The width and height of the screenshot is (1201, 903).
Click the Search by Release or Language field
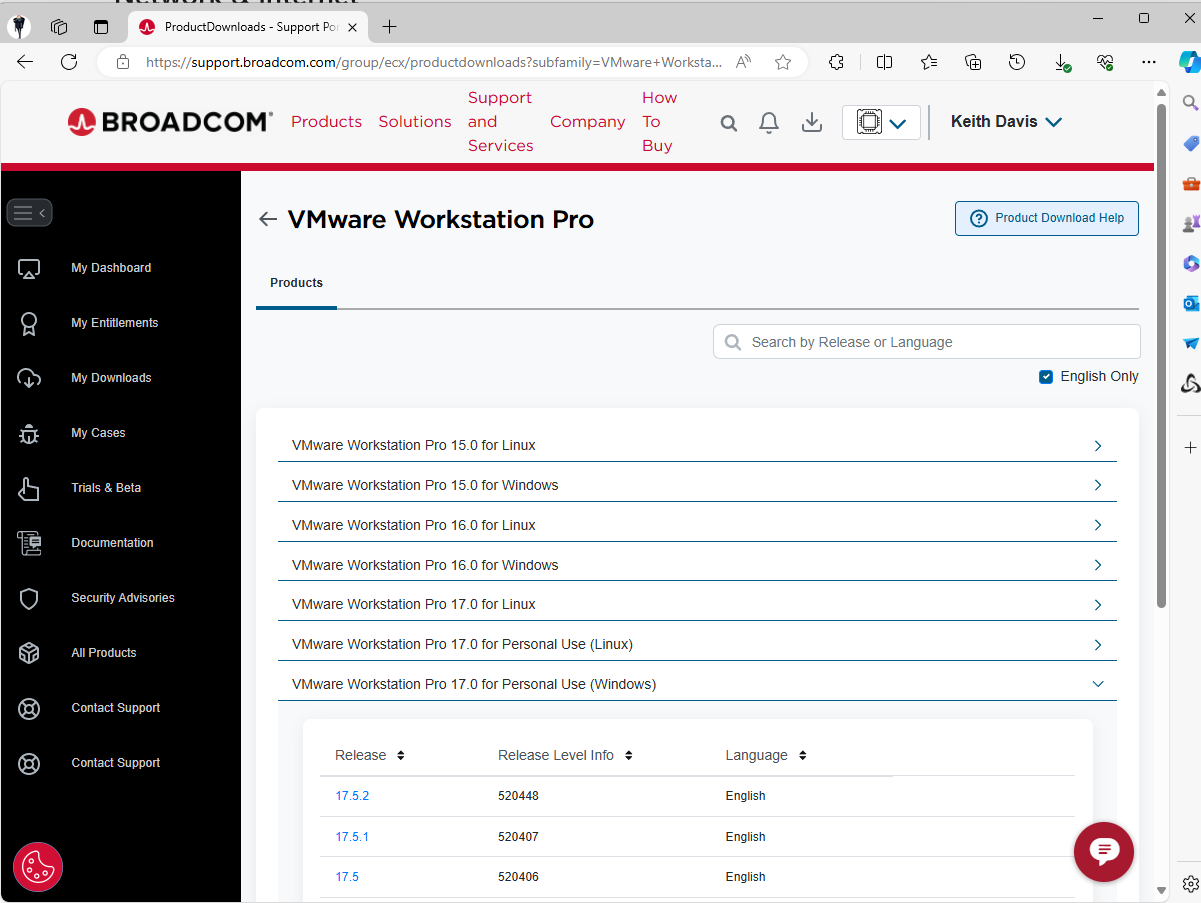click(925, 341)
